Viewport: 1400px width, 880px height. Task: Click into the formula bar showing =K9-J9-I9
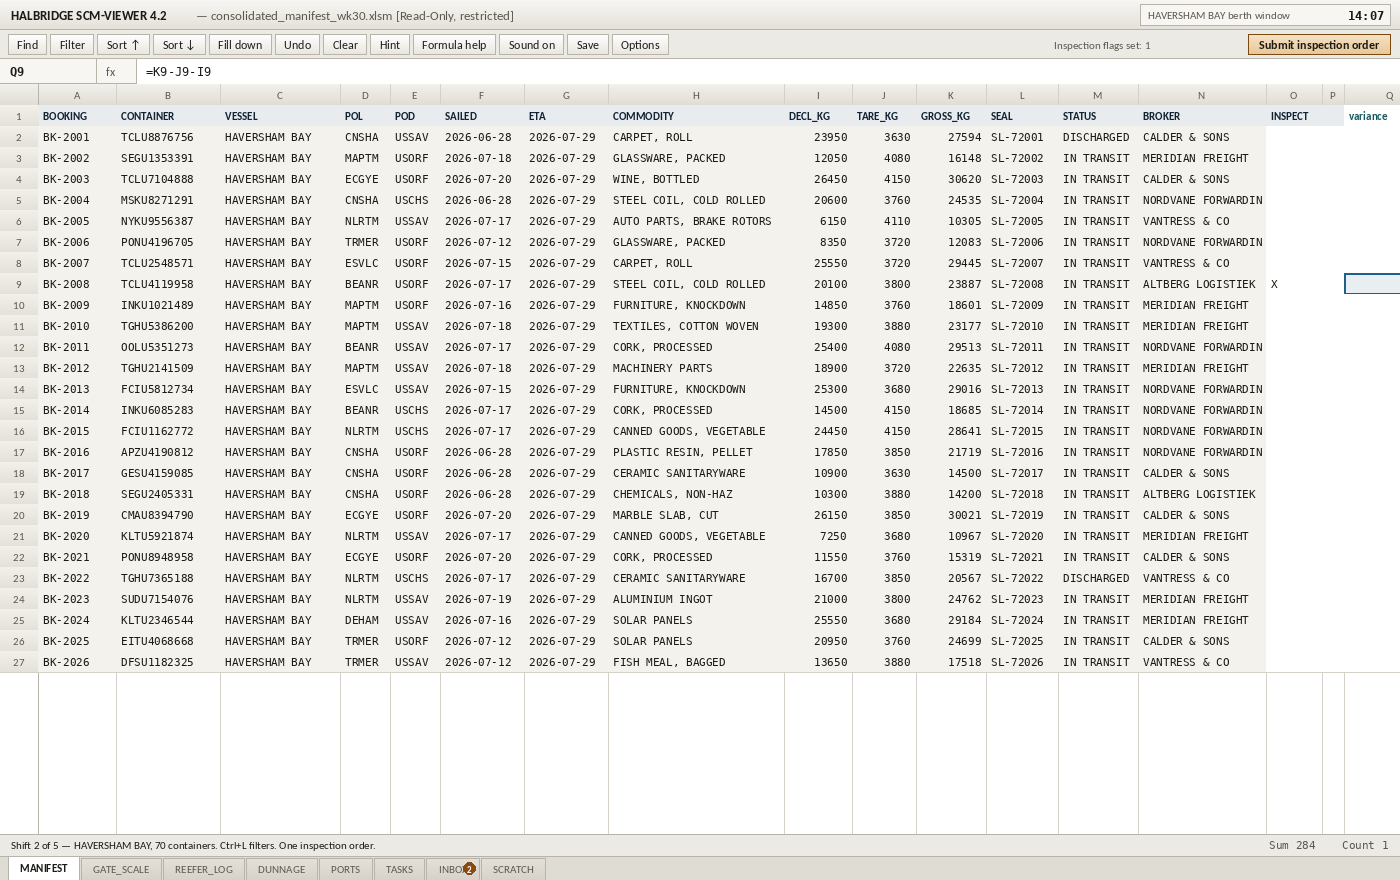pos(768,72)
